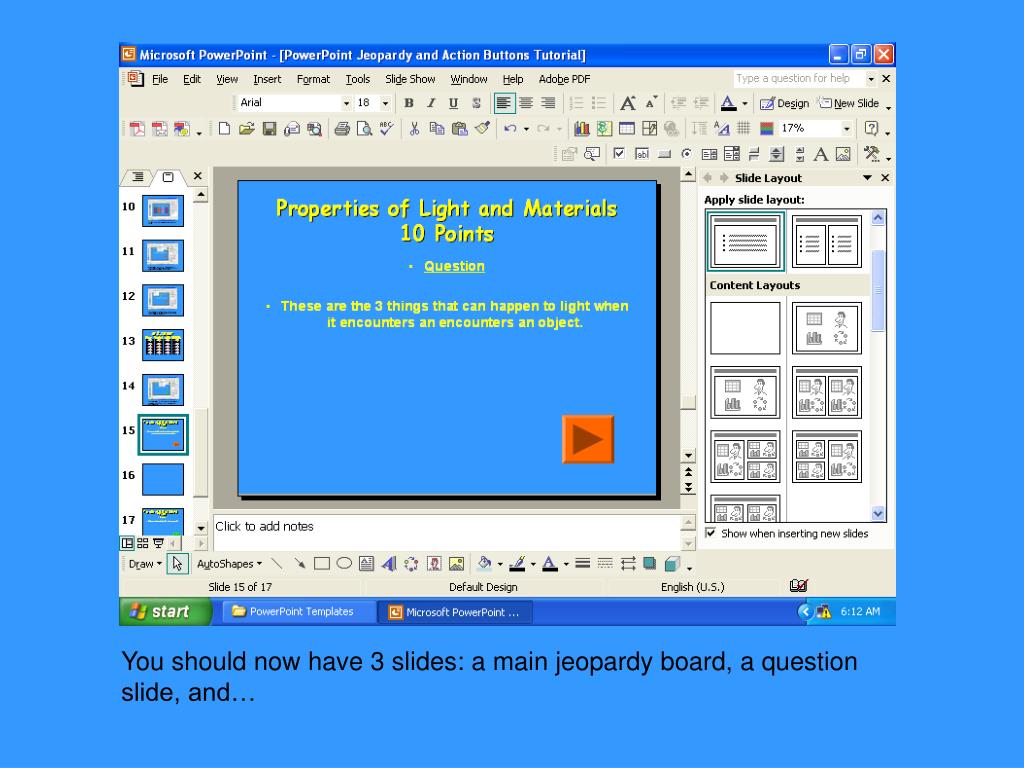Decrease font size with small A icon
This screenshot has height=768, width=1024.
coord(650,103)
